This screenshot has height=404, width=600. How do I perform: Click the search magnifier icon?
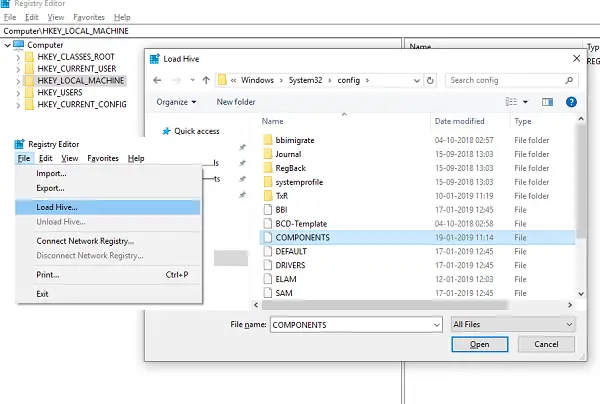click(x=569, y=80)
